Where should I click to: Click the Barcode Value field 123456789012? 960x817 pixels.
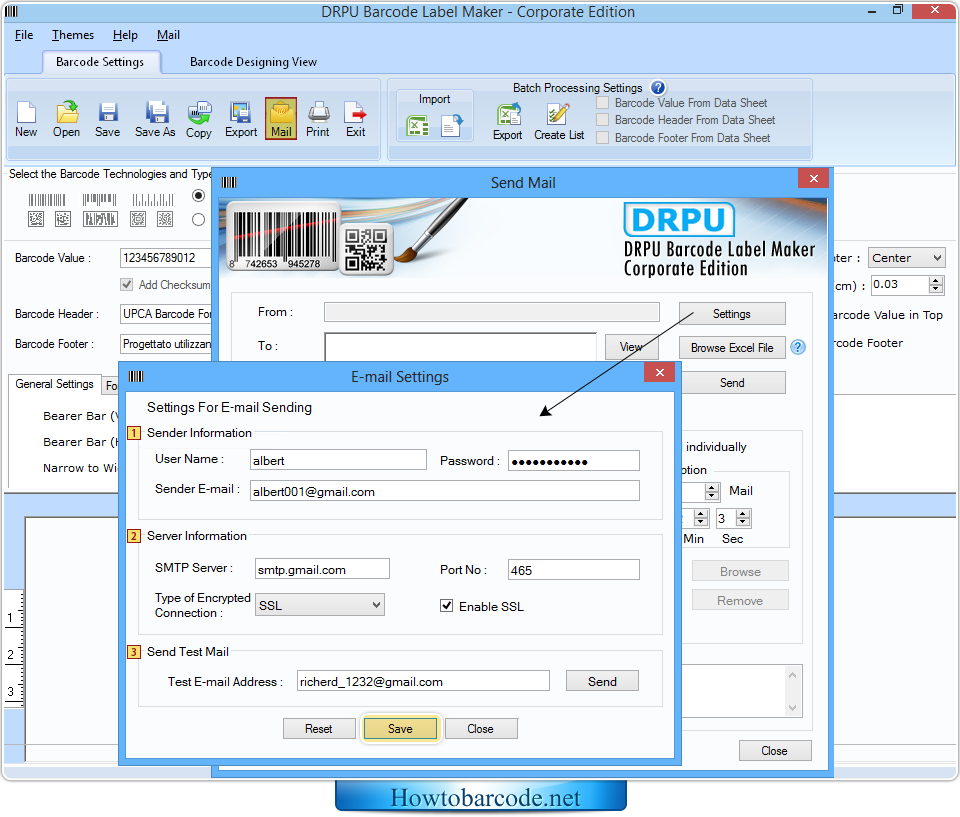pos(166,258)
